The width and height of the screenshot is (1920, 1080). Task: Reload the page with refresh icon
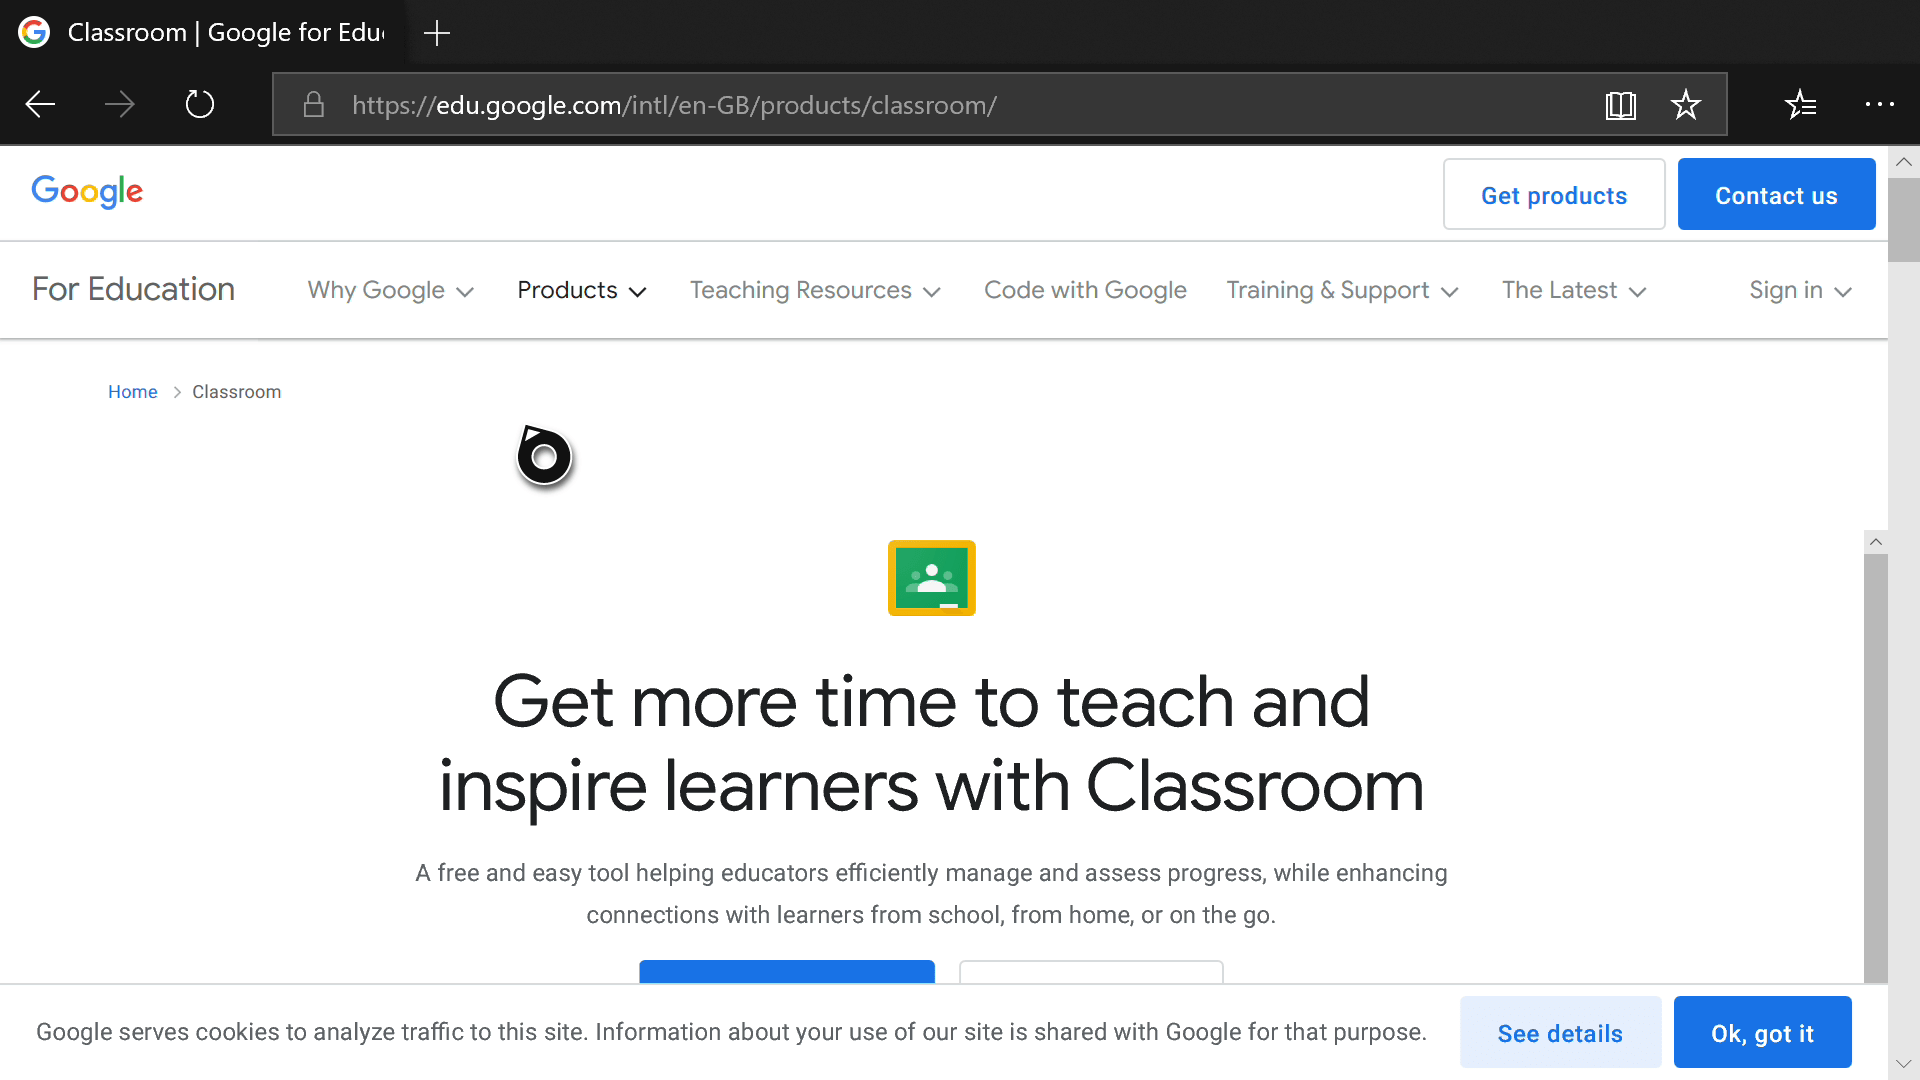click(x=200, y=104)
